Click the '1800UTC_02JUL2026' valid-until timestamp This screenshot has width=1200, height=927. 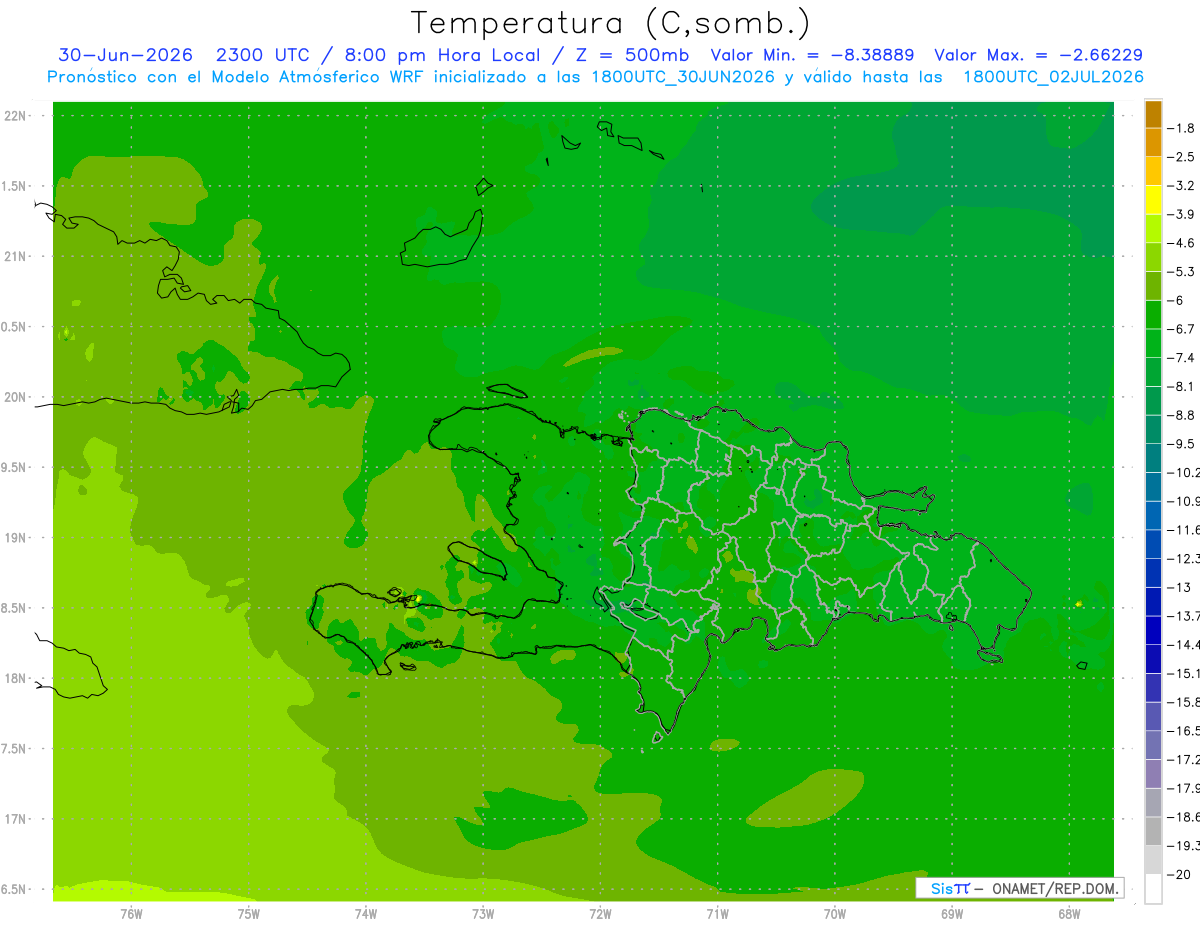tap(1053, 77)
